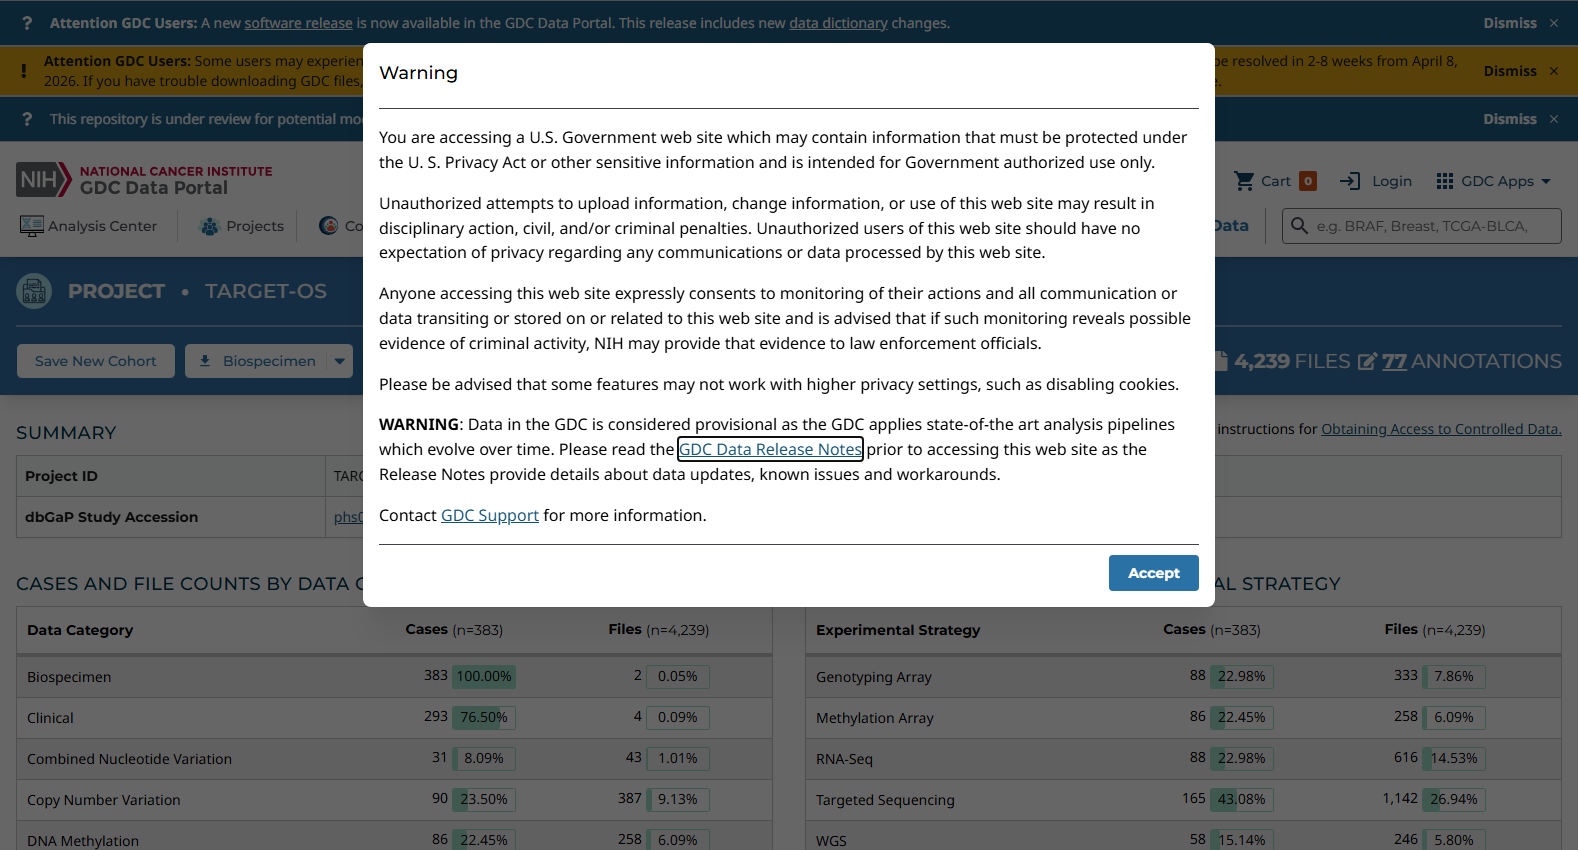
Task: Click 'Copy Number Variation' in the table
Action: (x=104, y=800)
